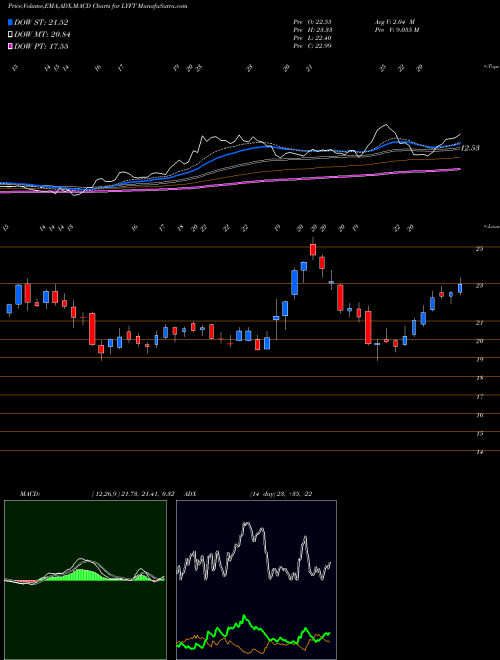The height and width of the screenshot is (660, 500).
Task: Click the magenta DOW PT legend swatch
Action: [x=10, y=46]
